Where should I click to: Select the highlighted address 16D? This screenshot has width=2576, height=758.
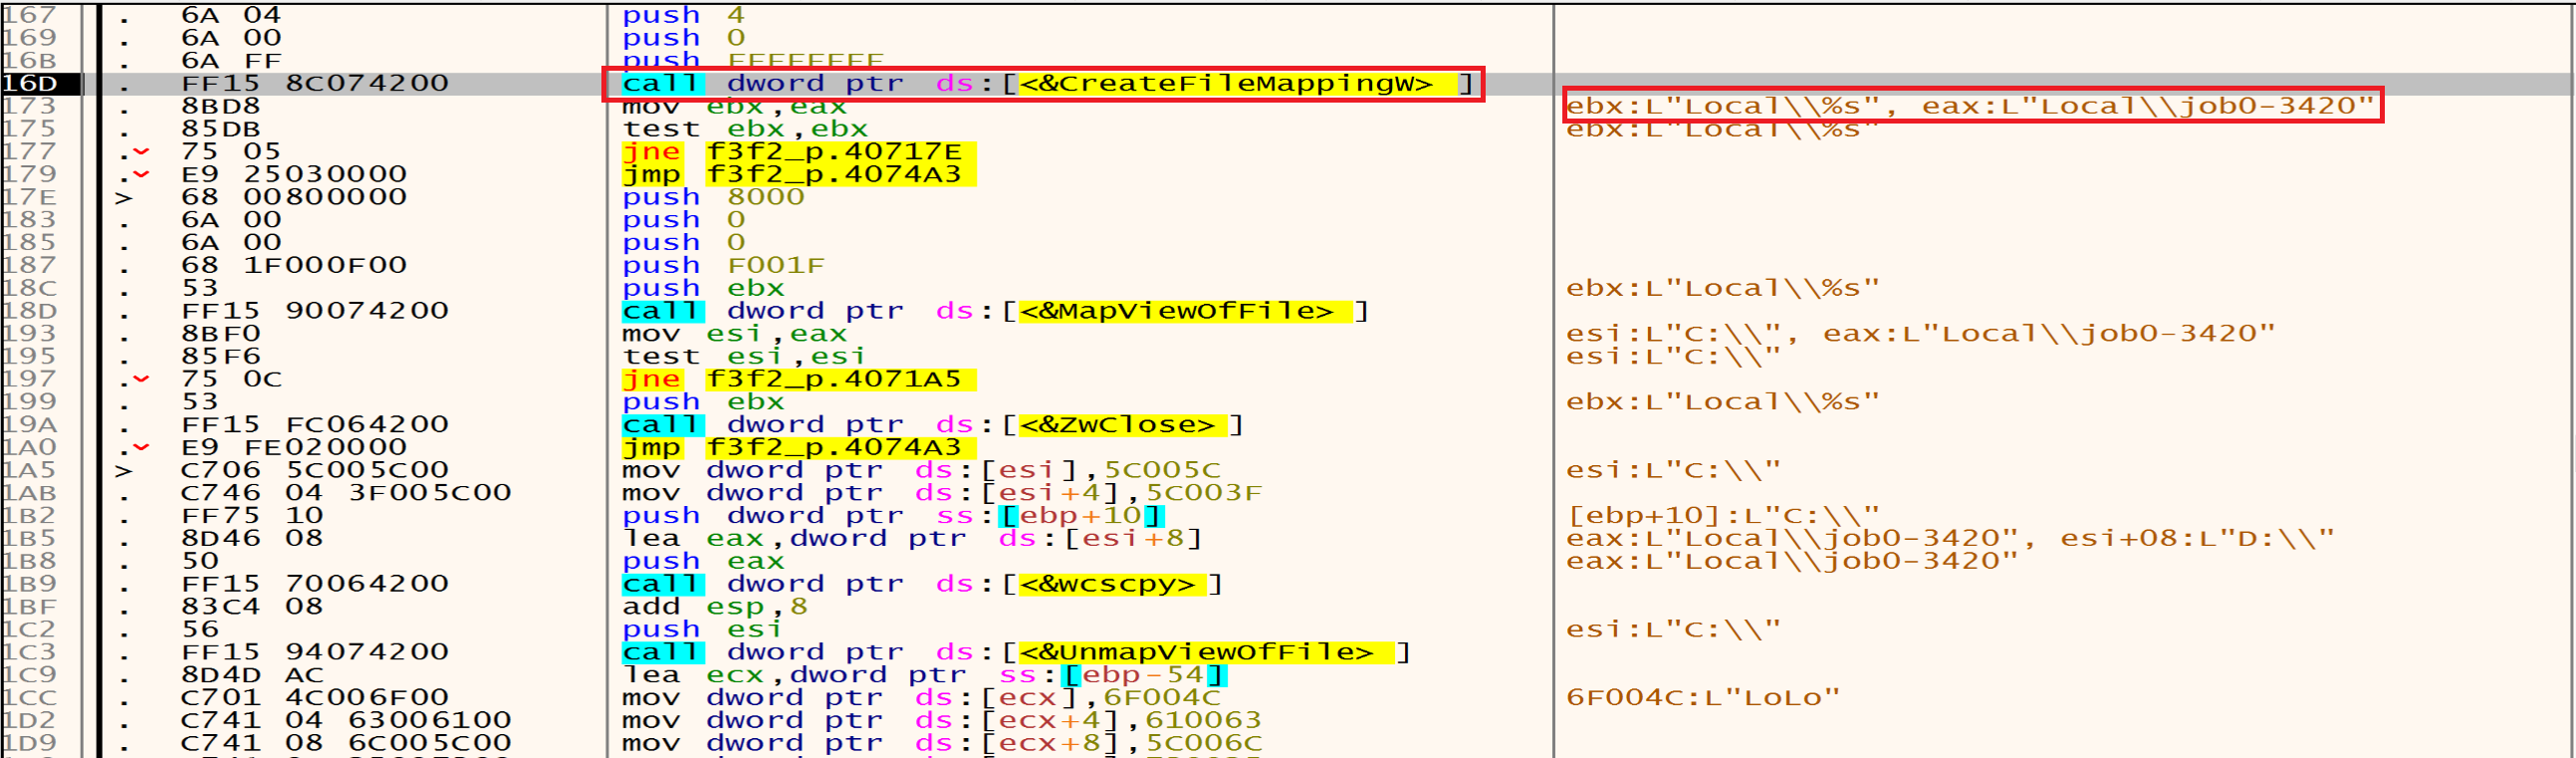30,84
